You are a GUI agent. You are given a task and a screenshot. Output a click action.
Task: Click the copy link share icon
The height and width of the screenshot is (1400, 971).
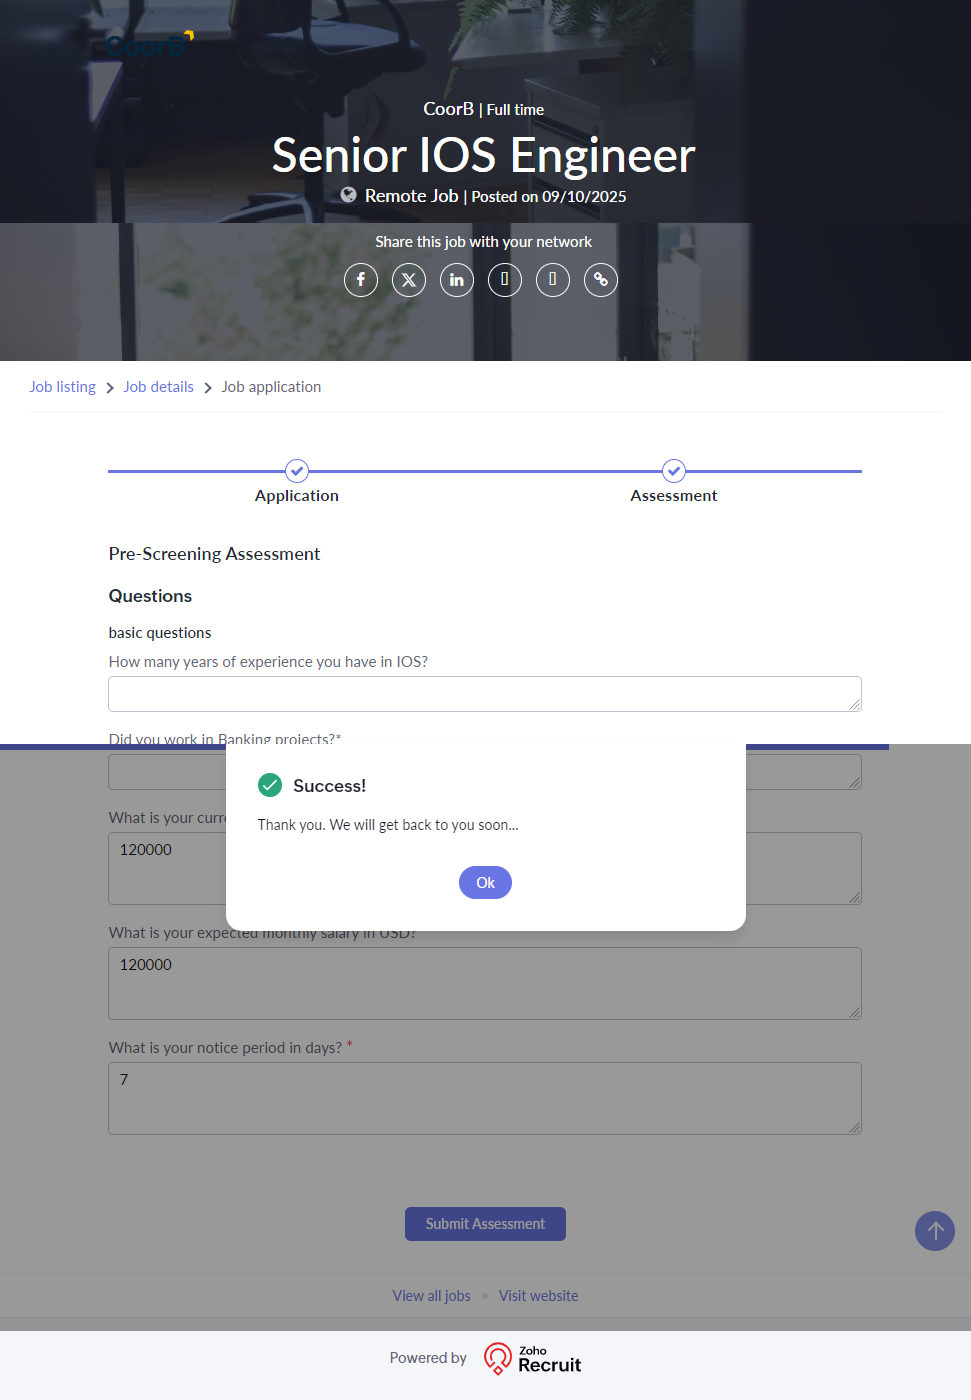tap(601, 280)
